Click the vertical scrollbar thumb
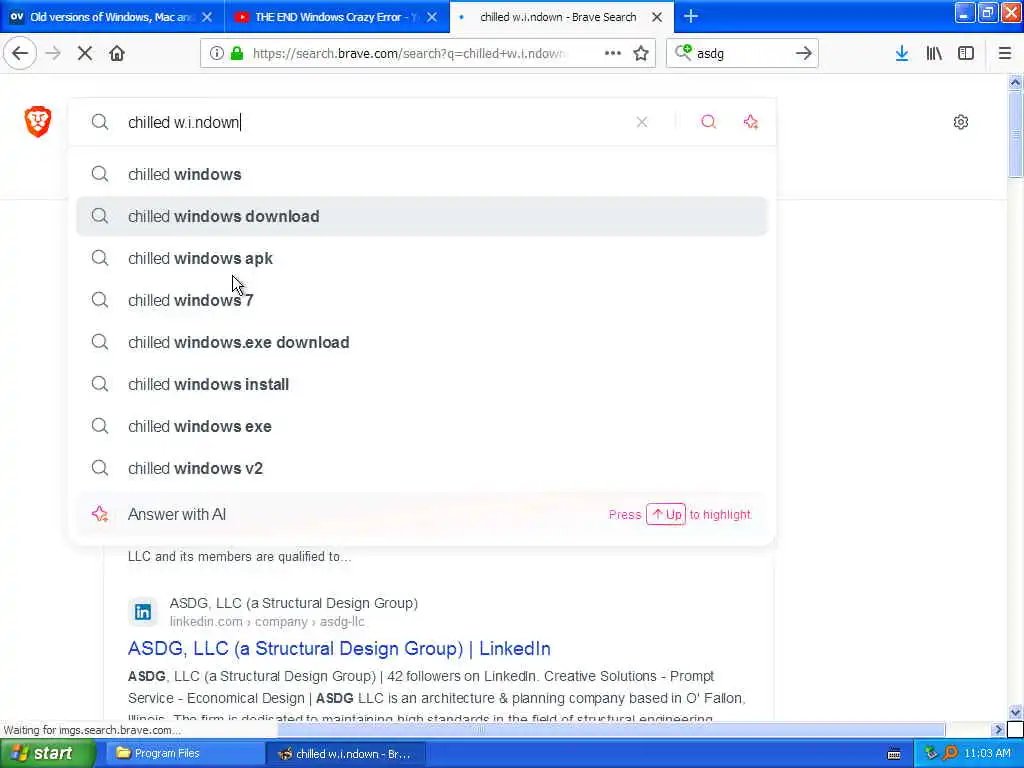 coord(1015,134)
